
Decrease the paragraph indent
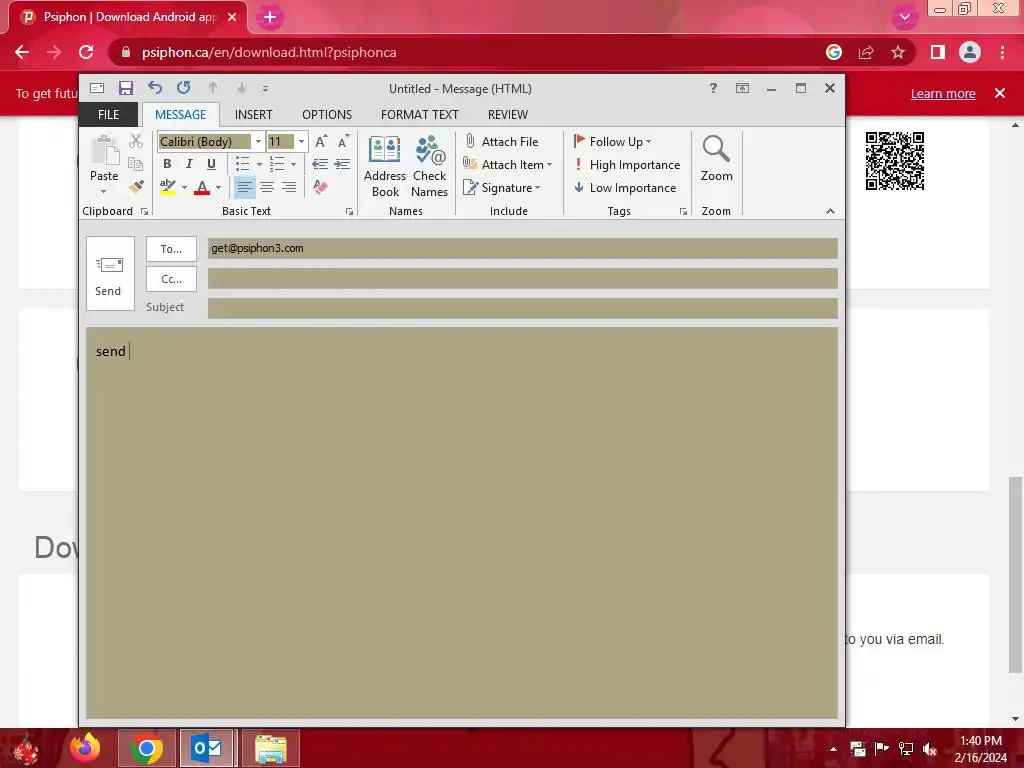(x=320, y=164)
